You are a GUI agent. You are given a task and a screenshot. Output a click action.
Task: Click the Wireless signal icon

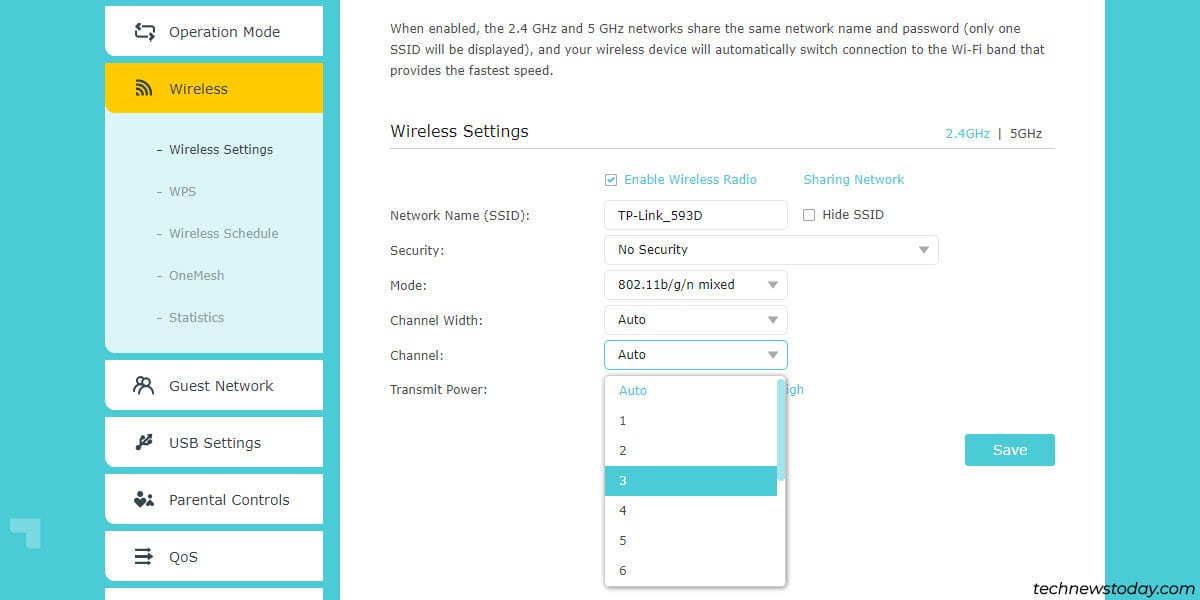point(144,89)
